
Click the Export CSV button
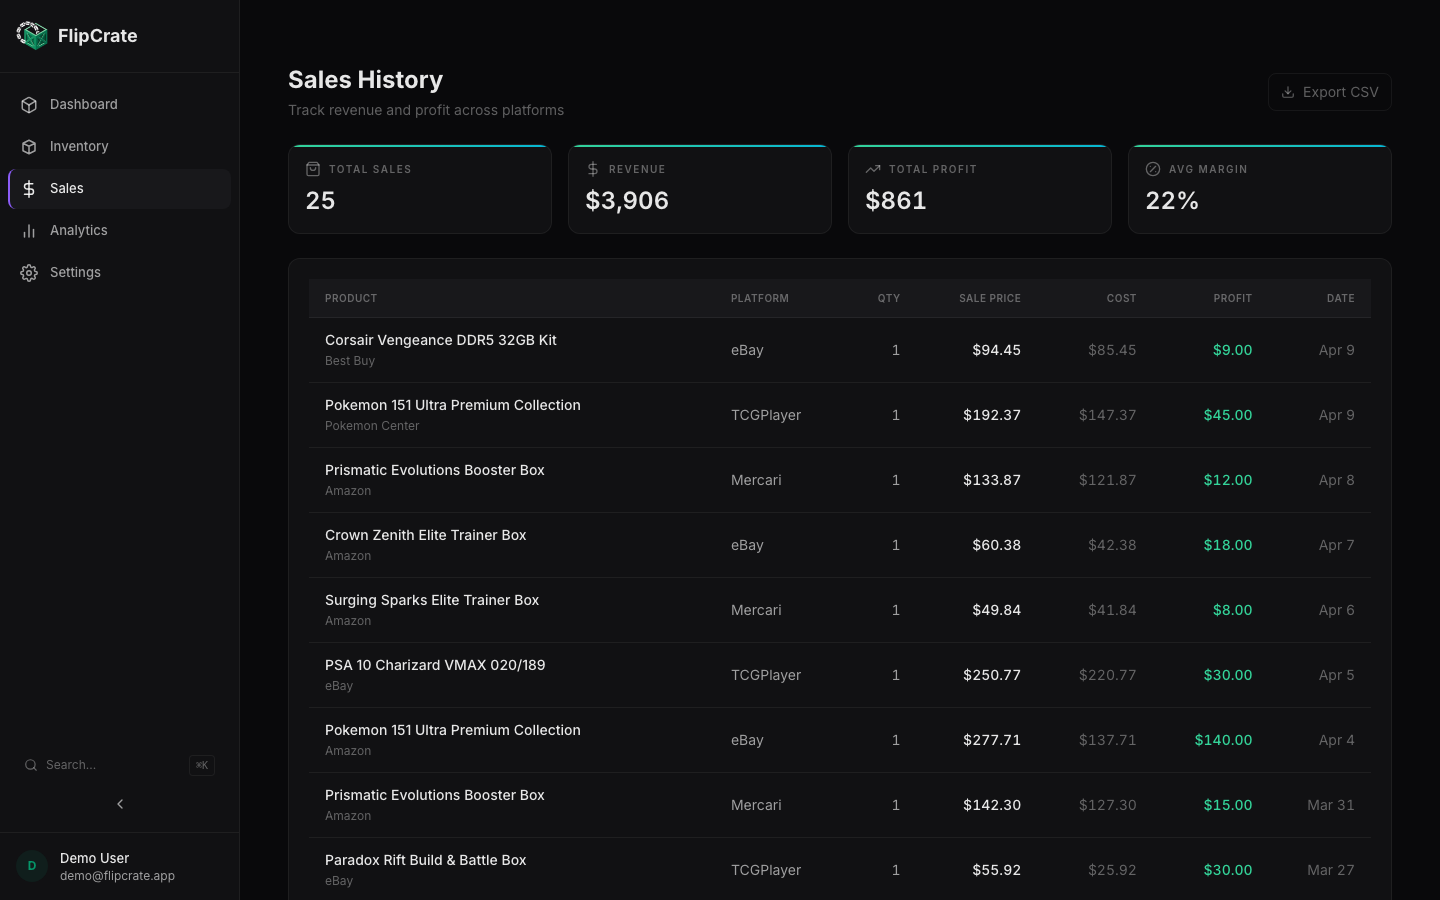click(1329, 92)
